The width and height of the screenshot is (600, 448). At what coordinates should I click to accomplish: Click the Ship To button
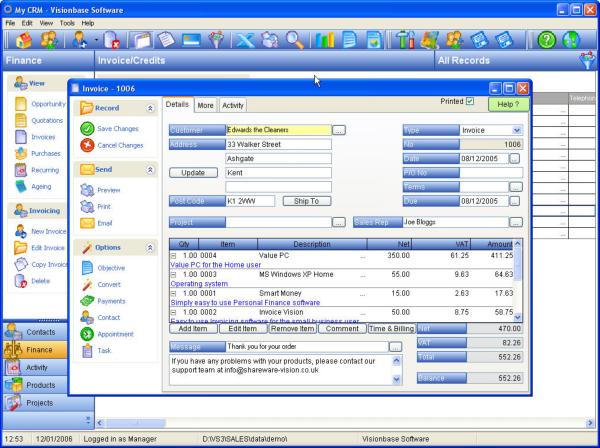click(307, 201)
